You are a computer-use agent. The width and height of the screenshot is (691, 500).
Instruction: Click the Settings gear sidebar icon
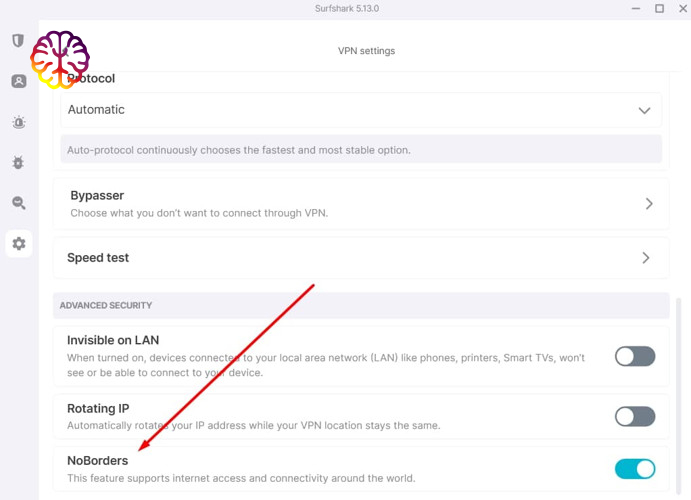(x=18, y=243)
